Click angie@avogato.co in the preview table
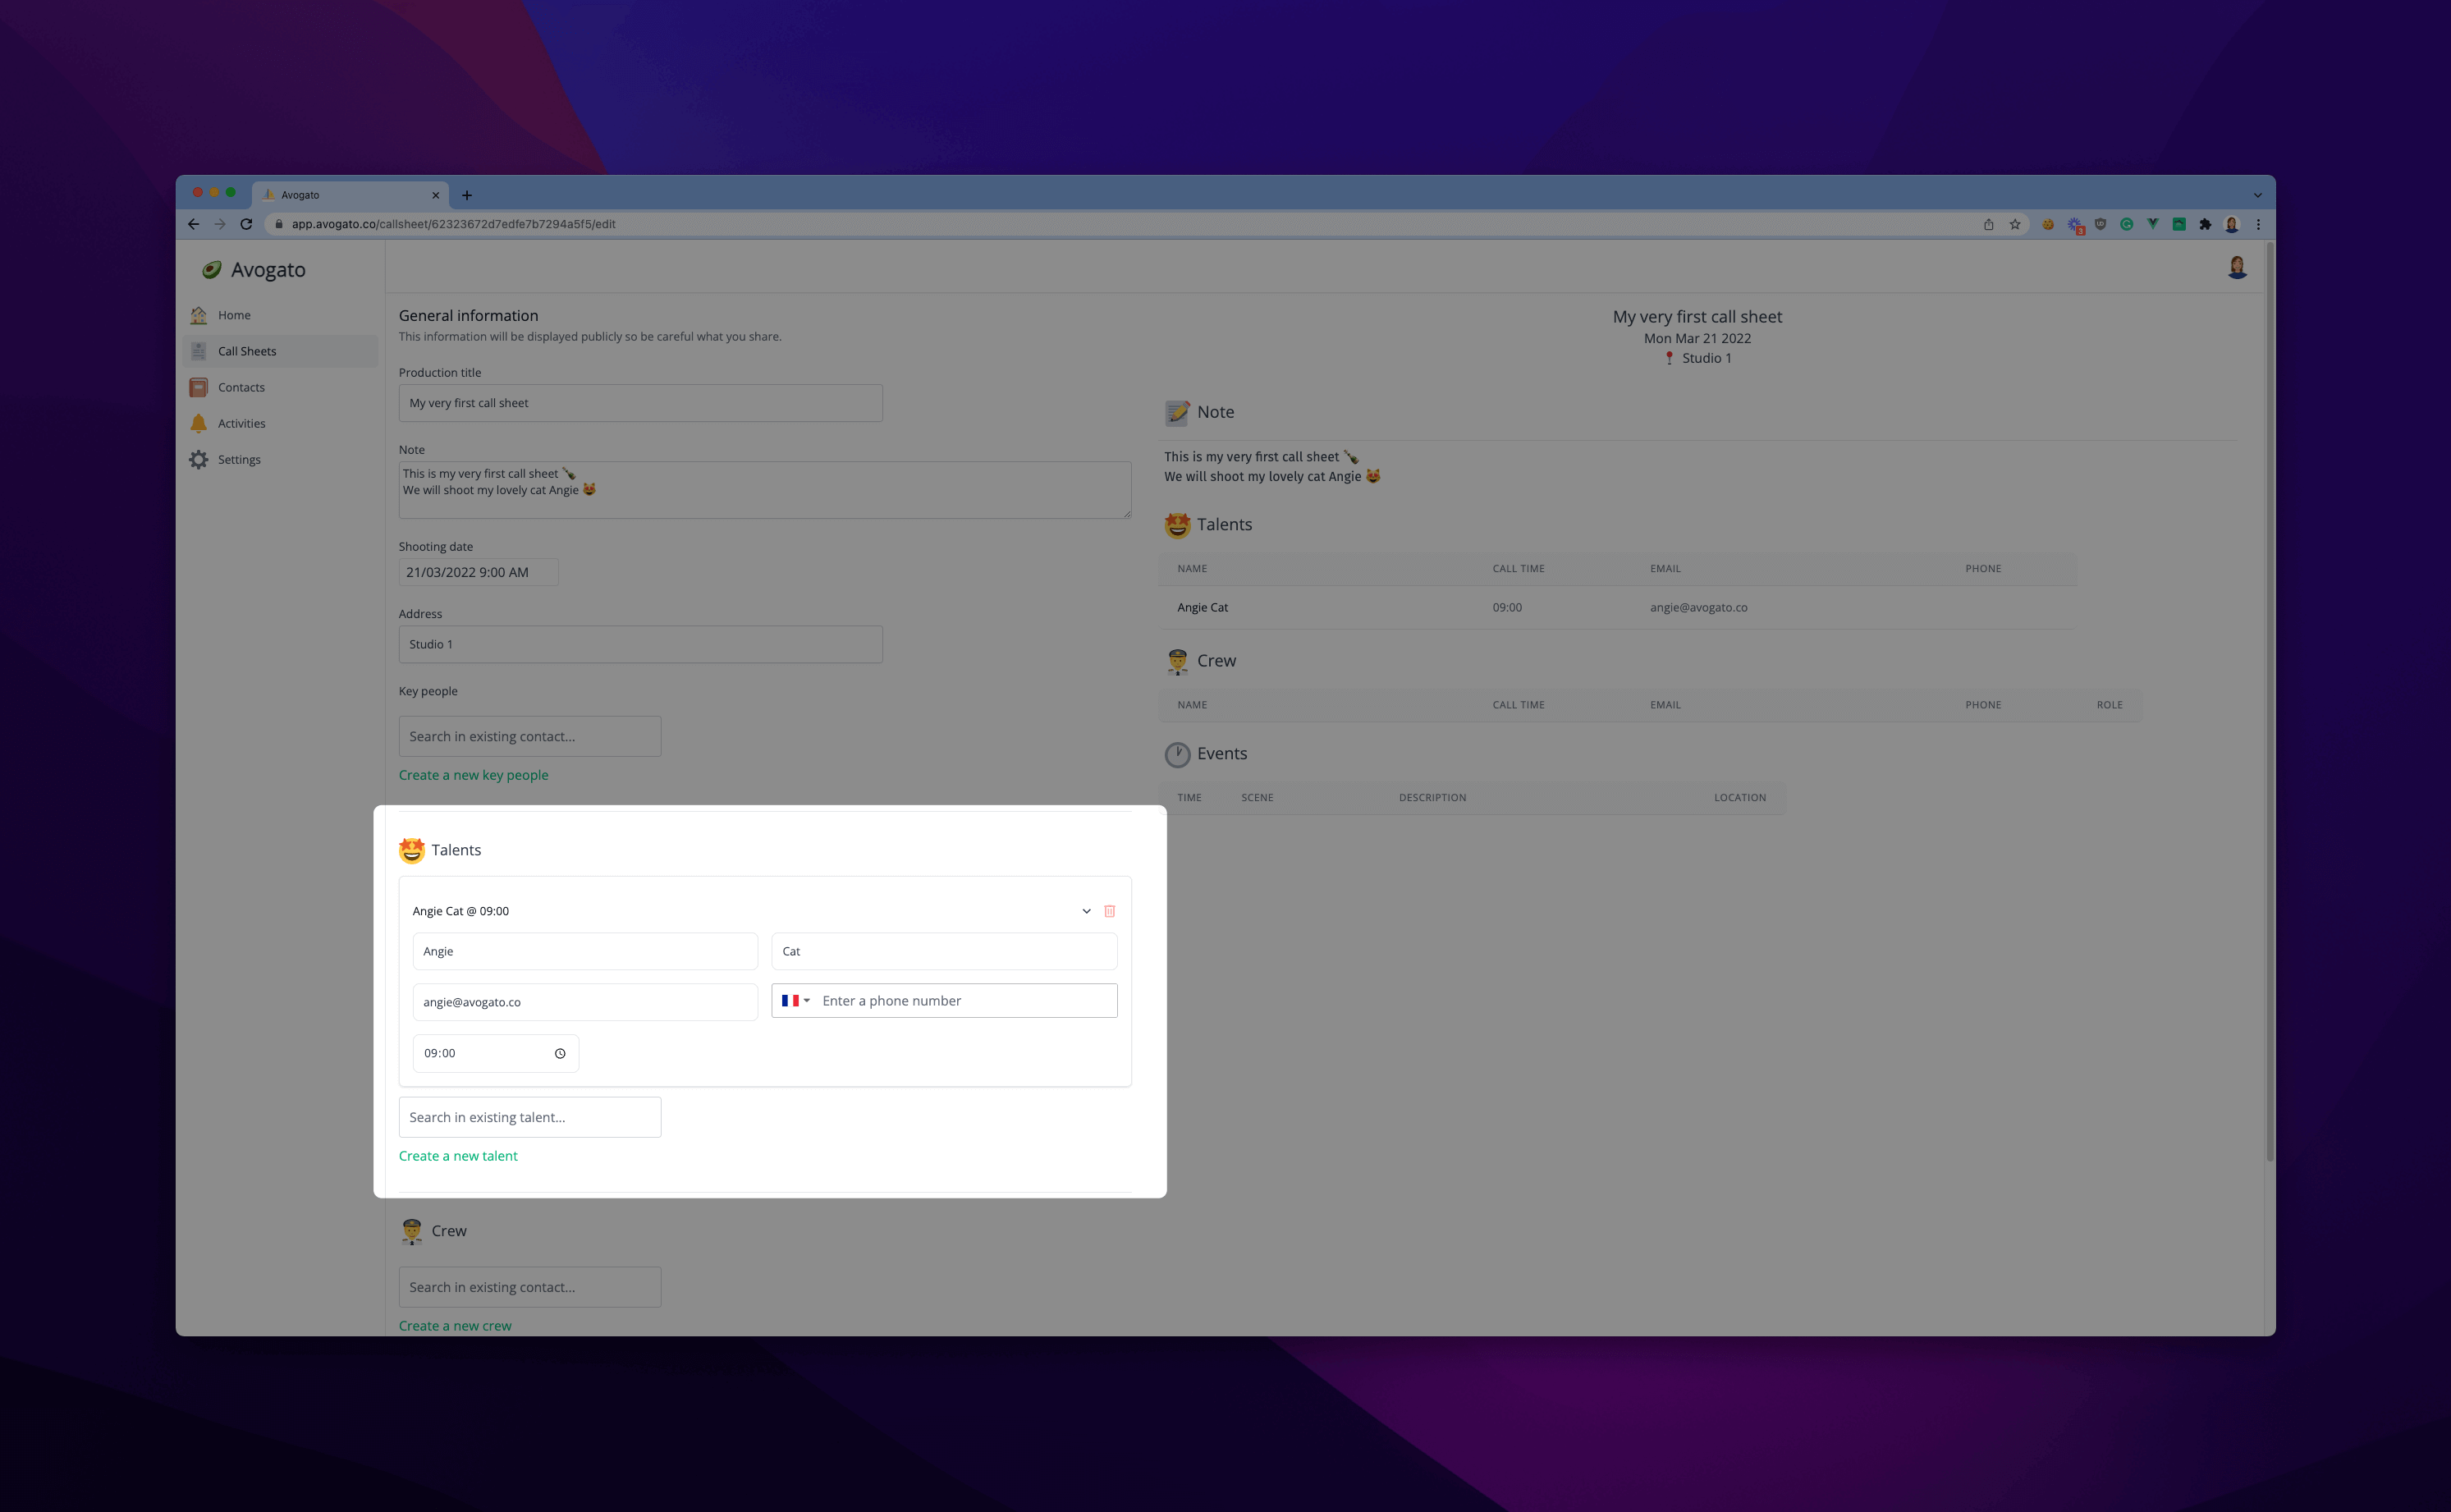Viewport: 2451px width, 1512px height. [x=1699, y=607]
